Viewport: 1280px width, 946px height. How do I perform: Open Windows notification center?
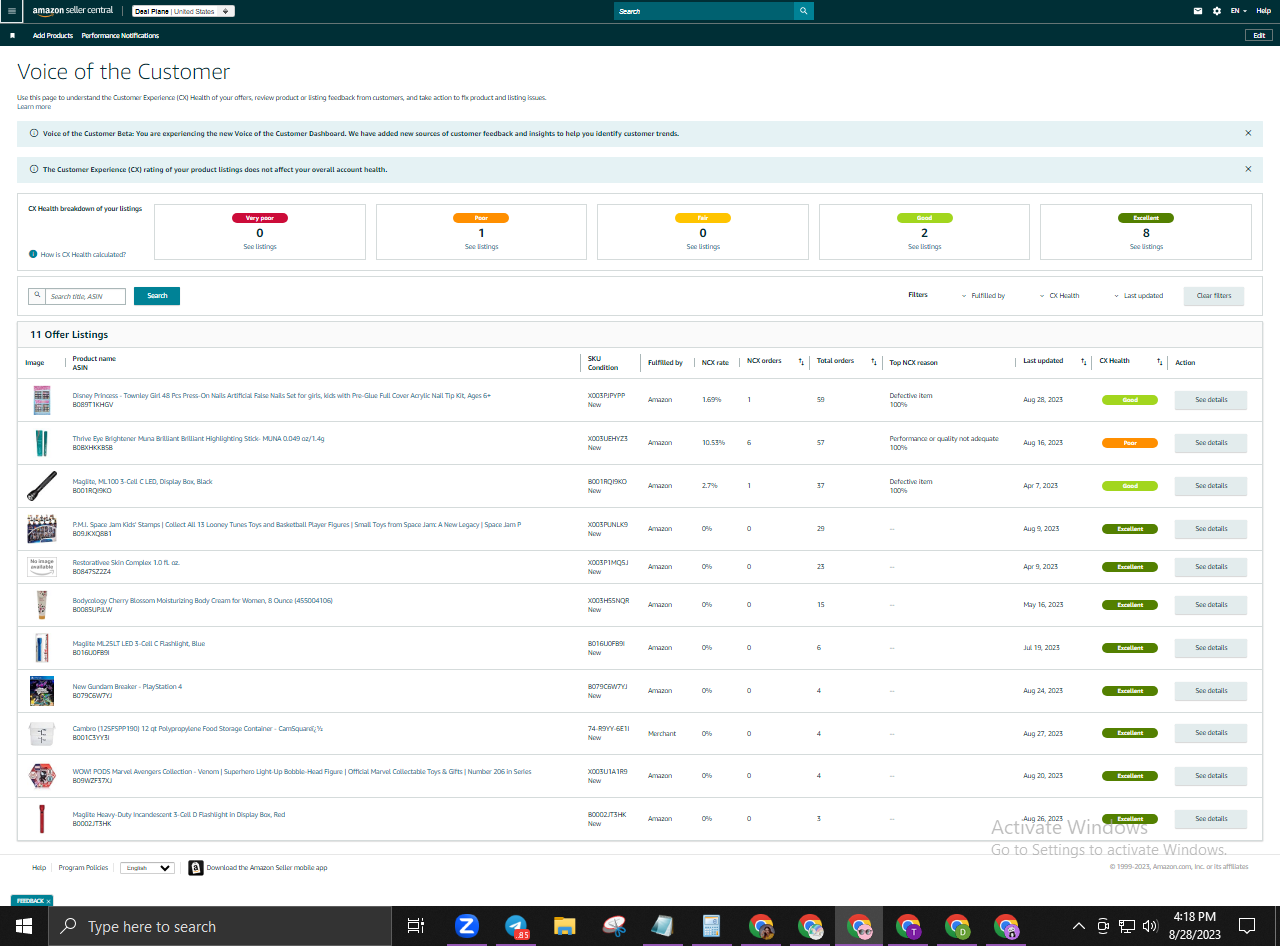(x=1247, y=926)
